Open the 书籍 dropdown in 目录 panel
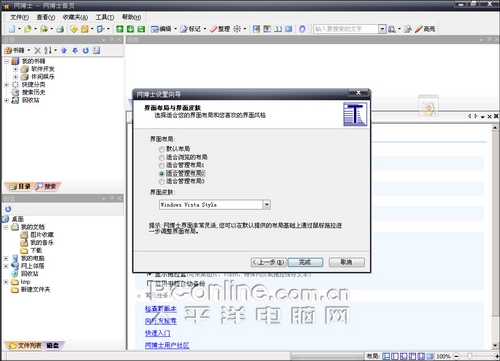This screenshot has width=500, height=361. click(29, 50)
